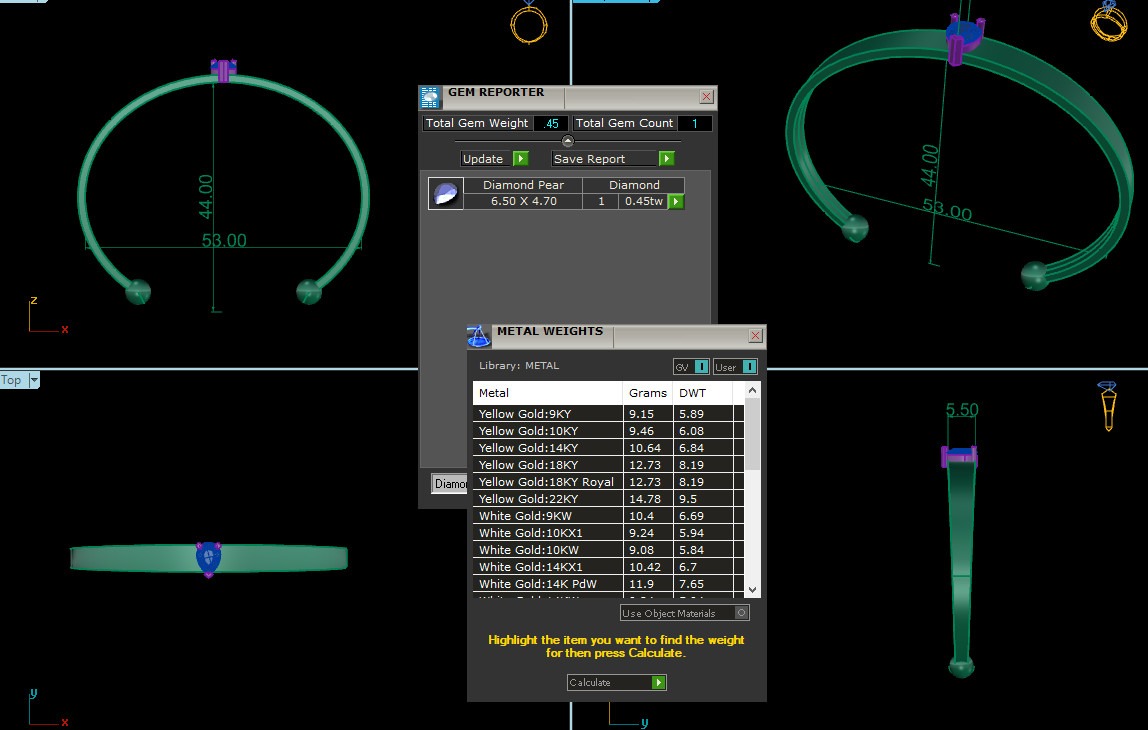
Task: Click the Metal Weights scale icon
Action: pos(480,336)
